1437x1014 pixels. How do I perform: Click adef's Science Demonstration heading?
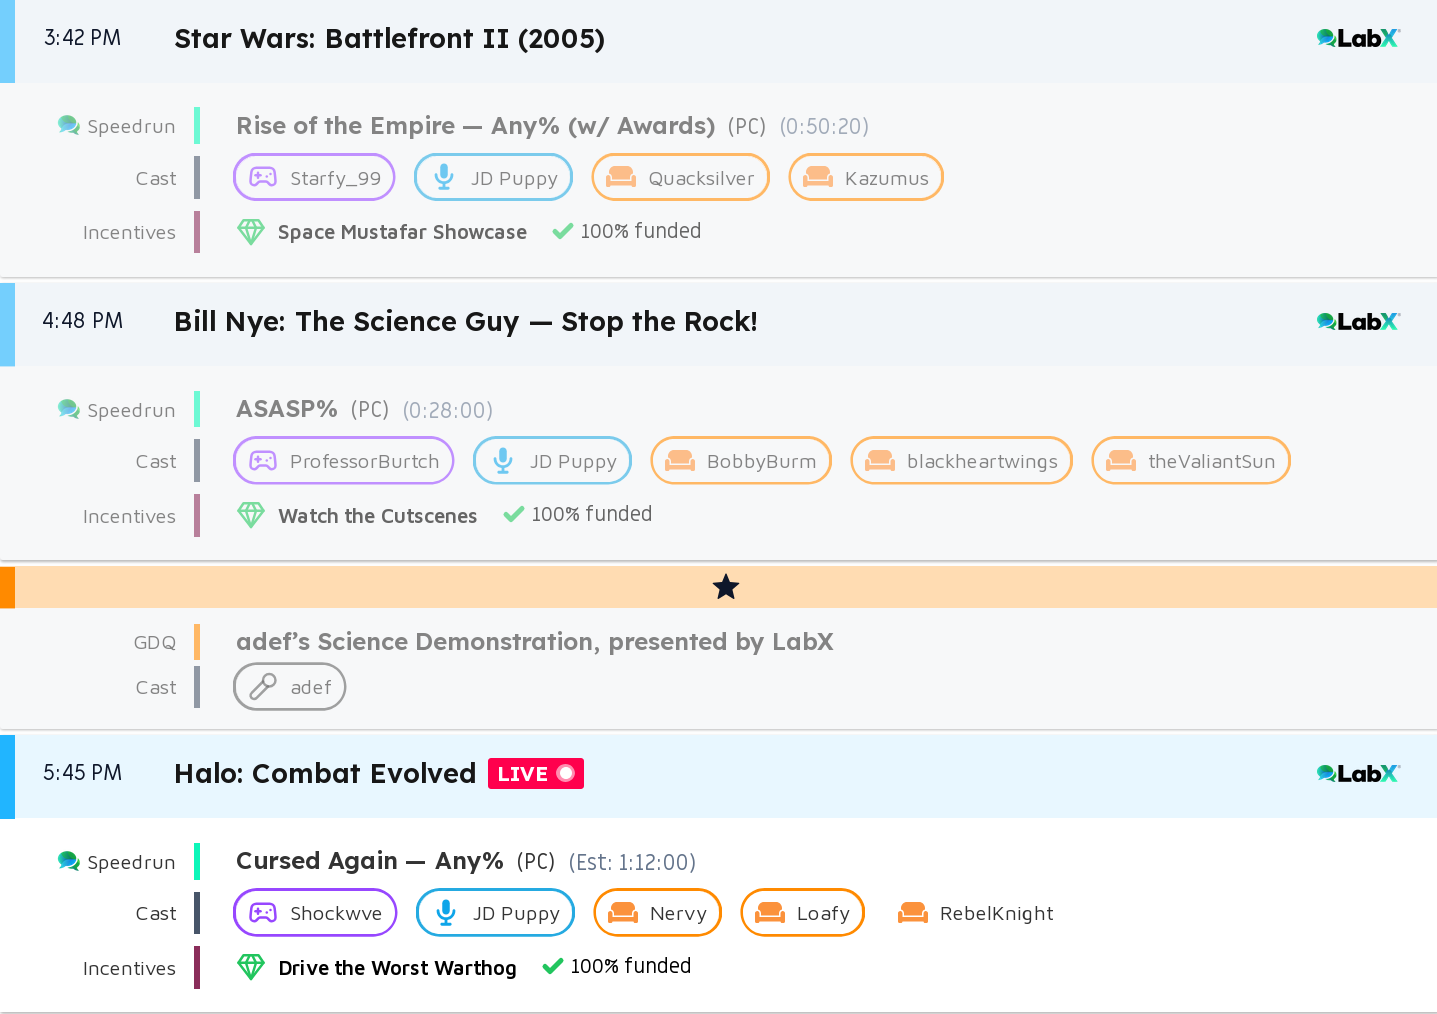[535, 642]
